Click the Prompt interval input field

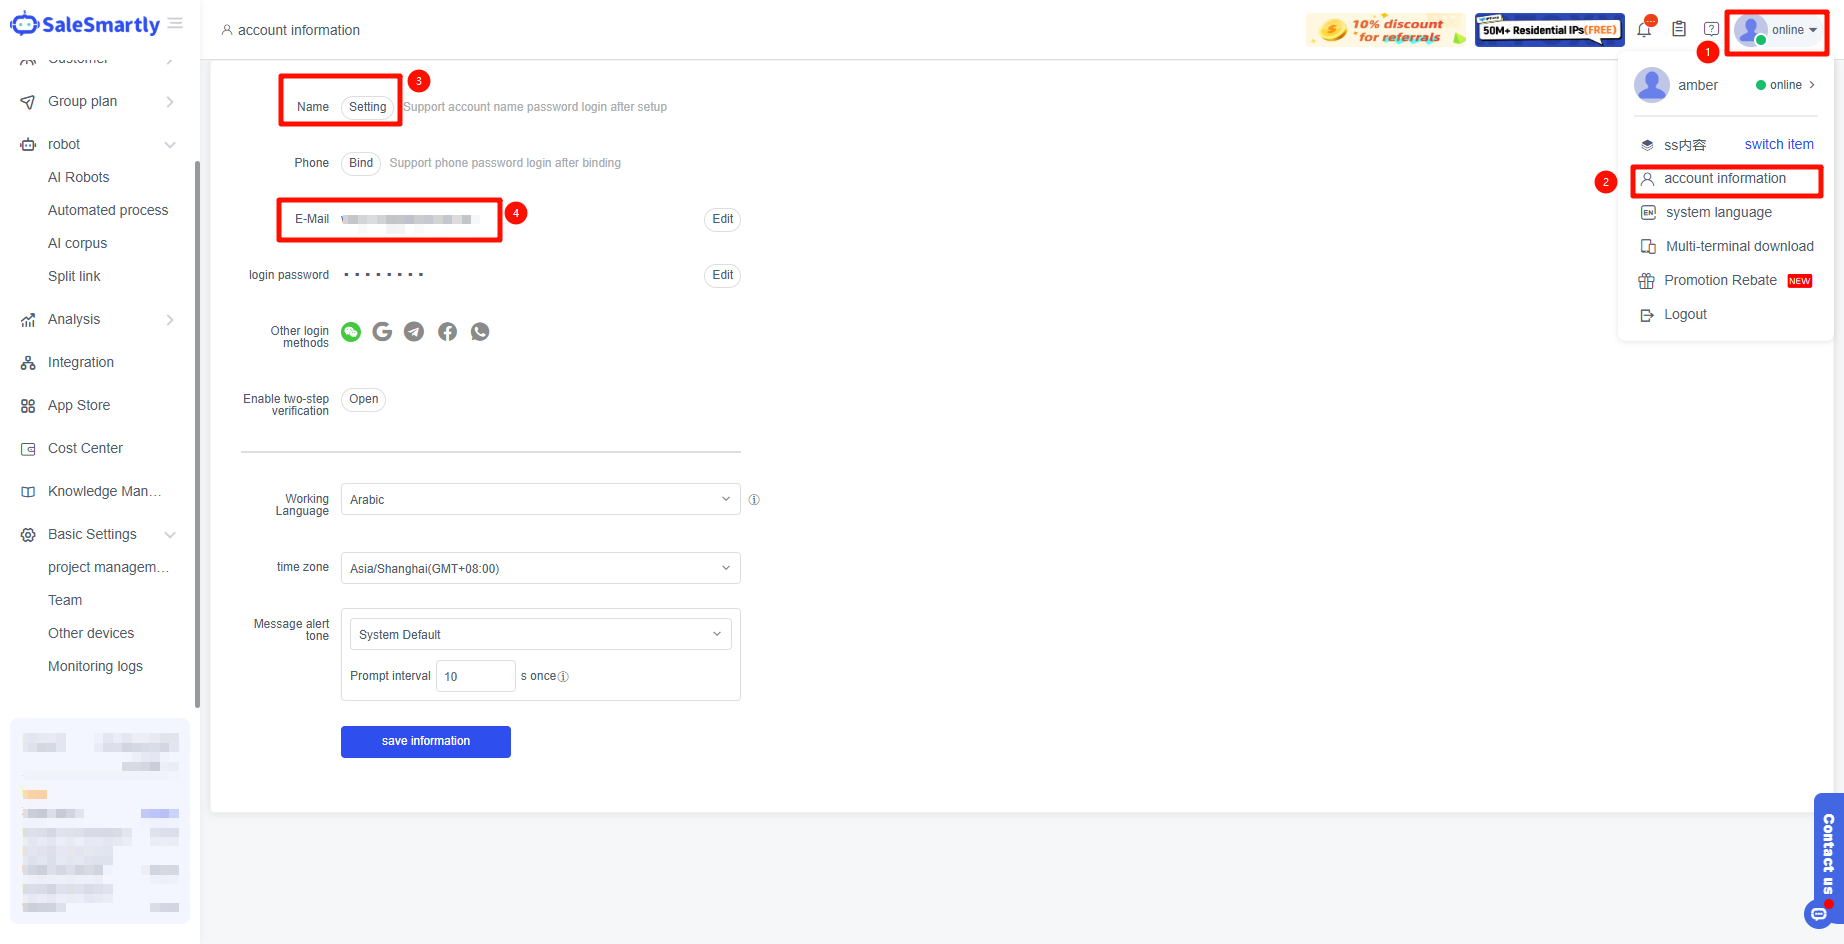pyautogui.click(x=475, y=676)
